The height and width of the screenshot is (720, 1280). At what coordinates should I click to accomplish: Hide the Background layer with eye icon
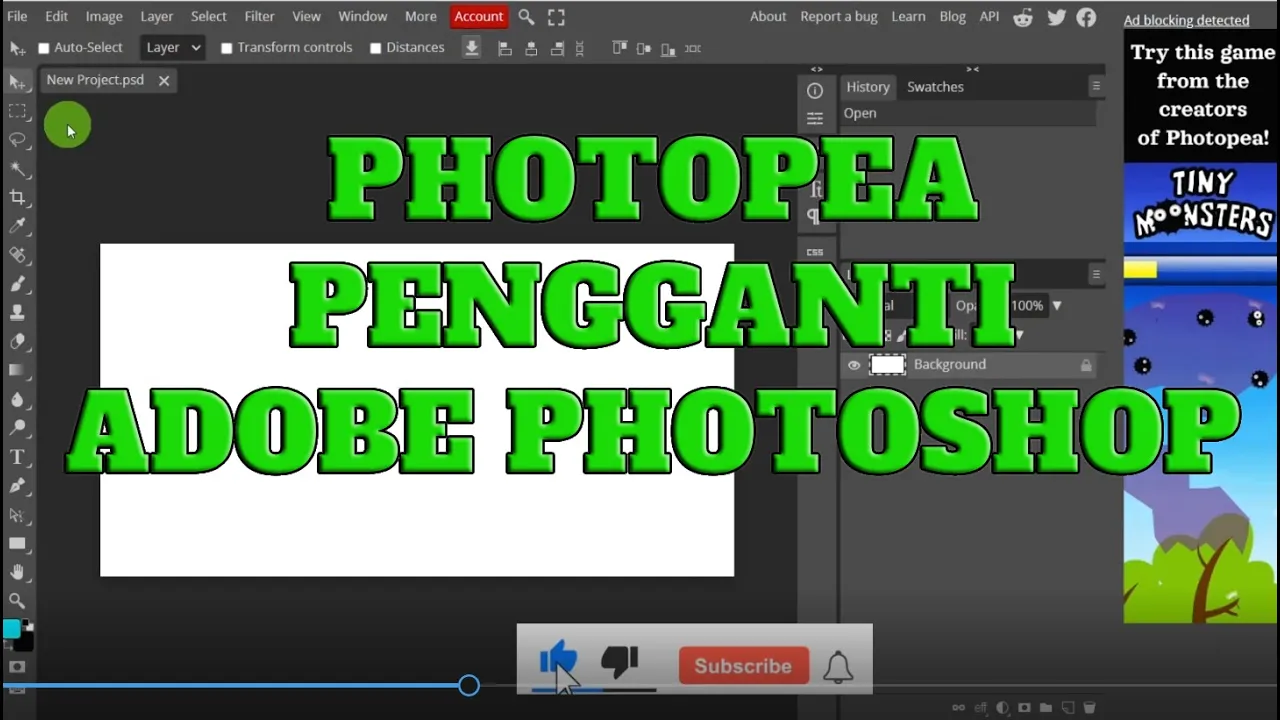(854, 365)
